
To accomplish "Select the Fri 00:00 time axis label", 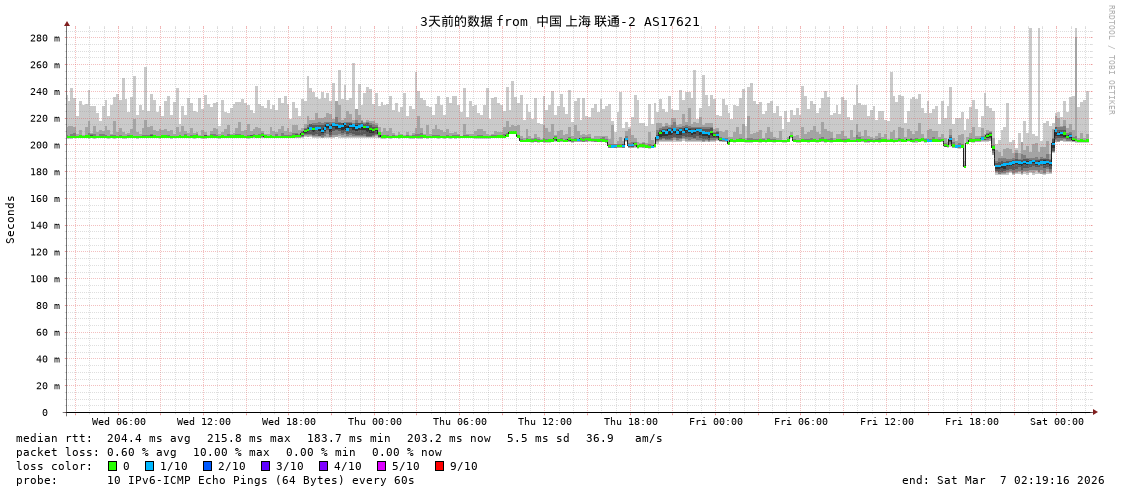I will (x=715, y=422).
